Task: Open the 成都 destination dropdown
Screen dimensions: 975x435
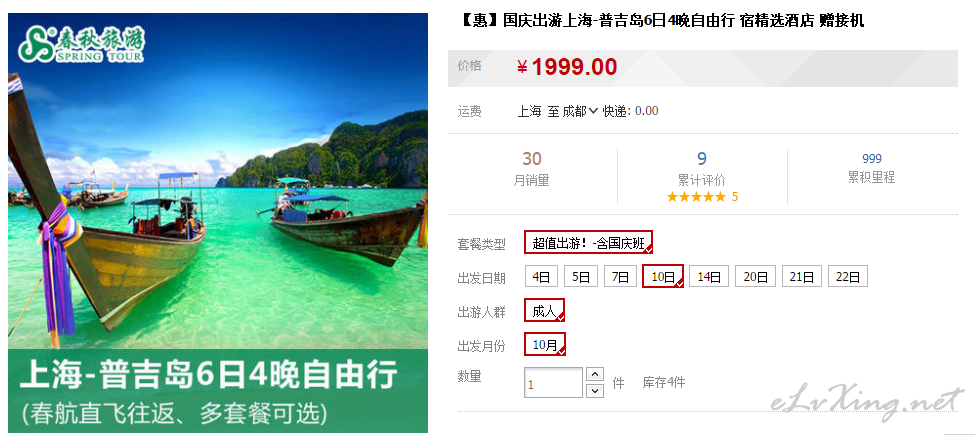Action: click(x=580, y=111)
